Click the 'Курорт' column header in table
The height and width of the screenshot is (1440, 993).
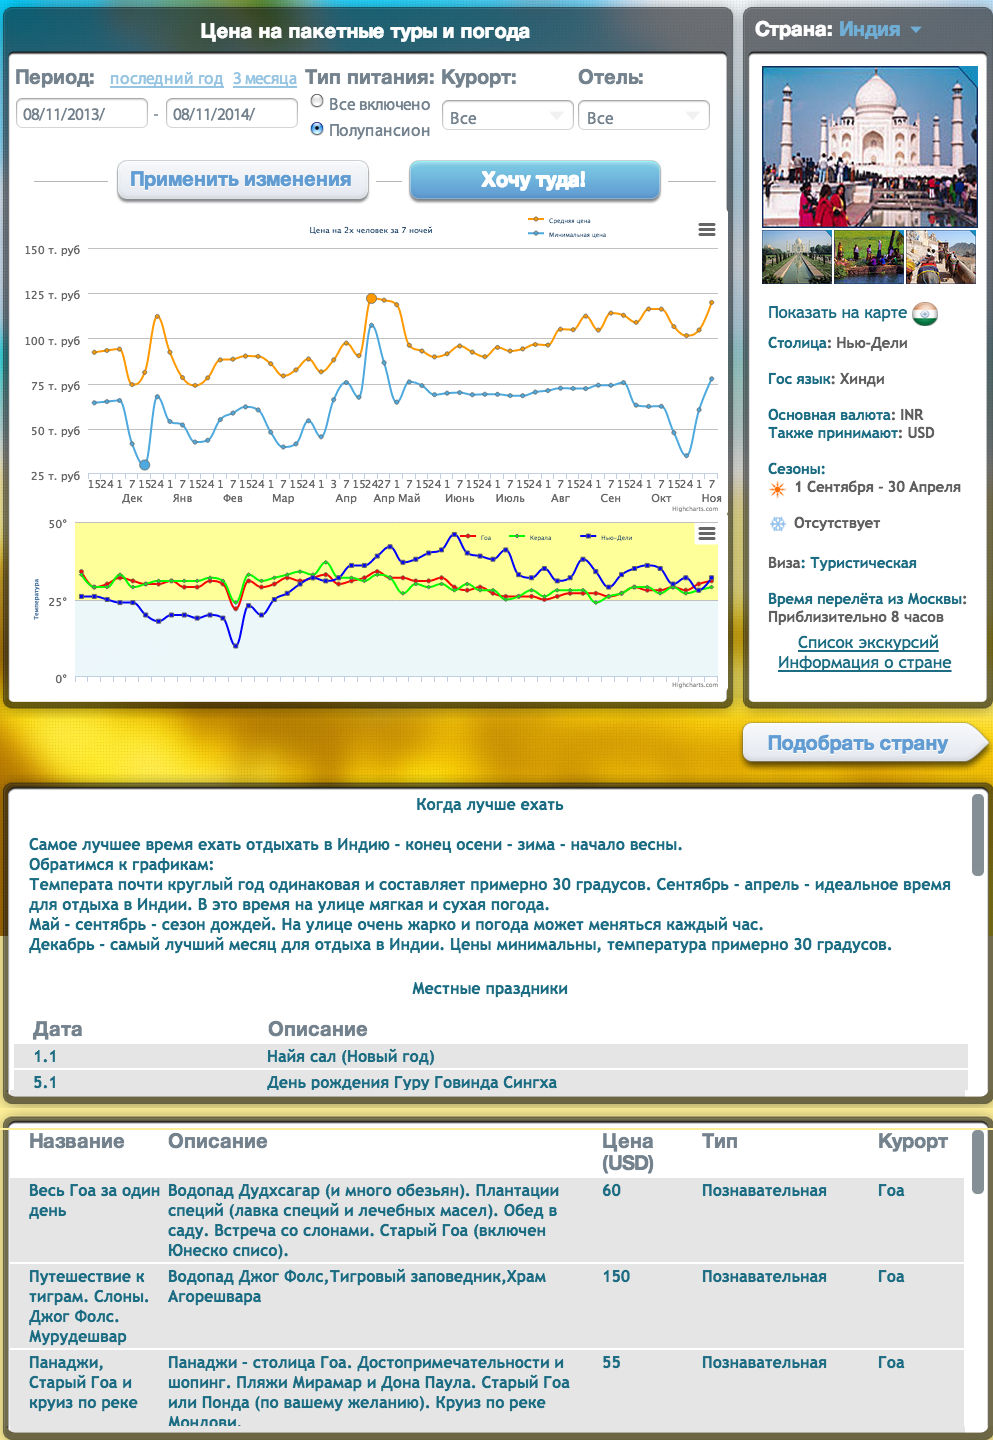[912, 1141]
